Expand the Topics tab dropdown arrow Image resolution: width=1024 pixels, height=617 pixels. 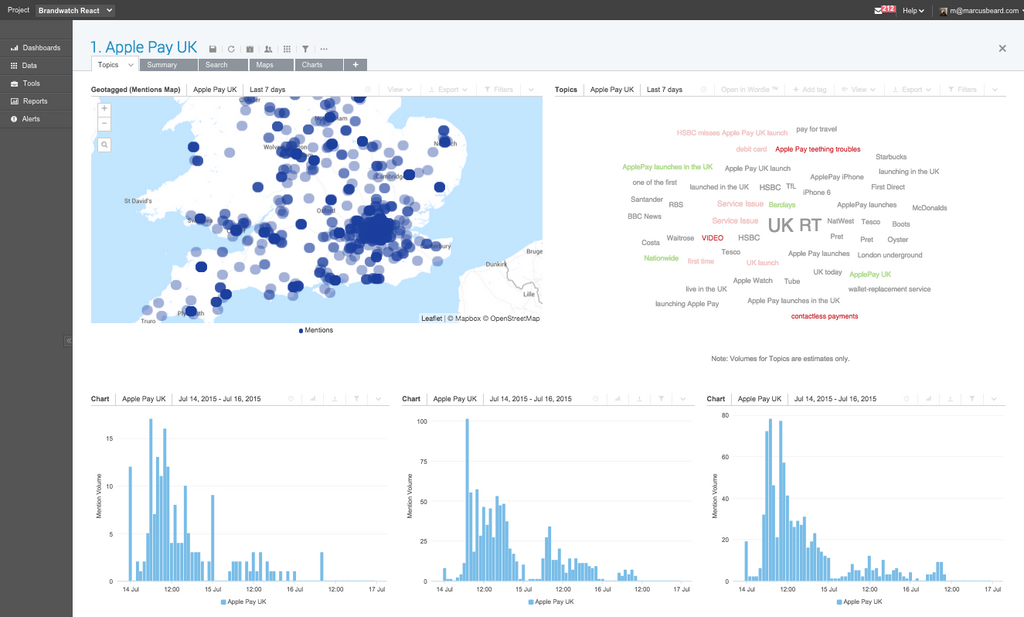[131, 65]
